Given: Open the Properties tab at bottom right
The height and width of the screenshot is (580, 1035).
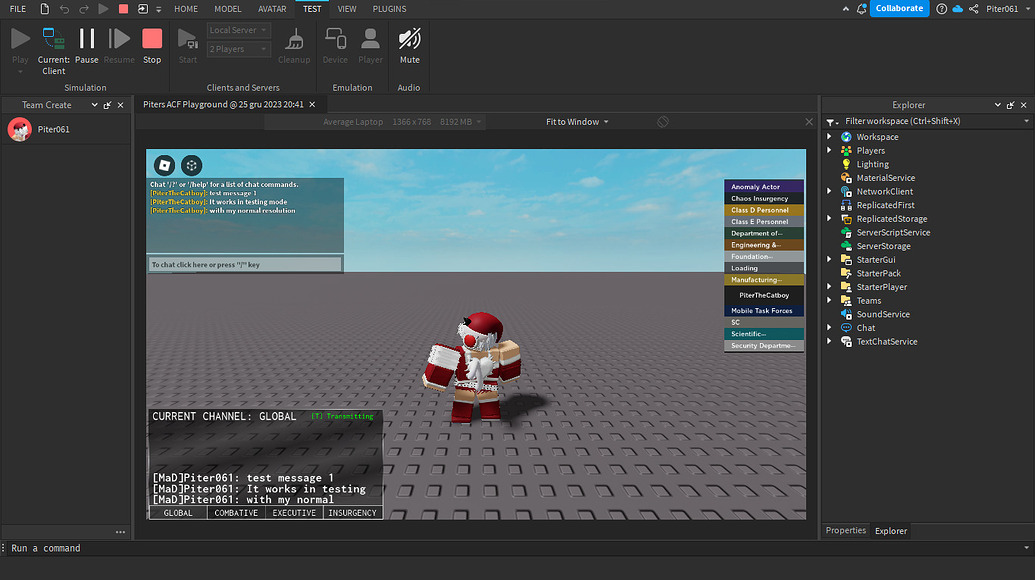Looking at the screenshot, I should (x=845, y=530).
